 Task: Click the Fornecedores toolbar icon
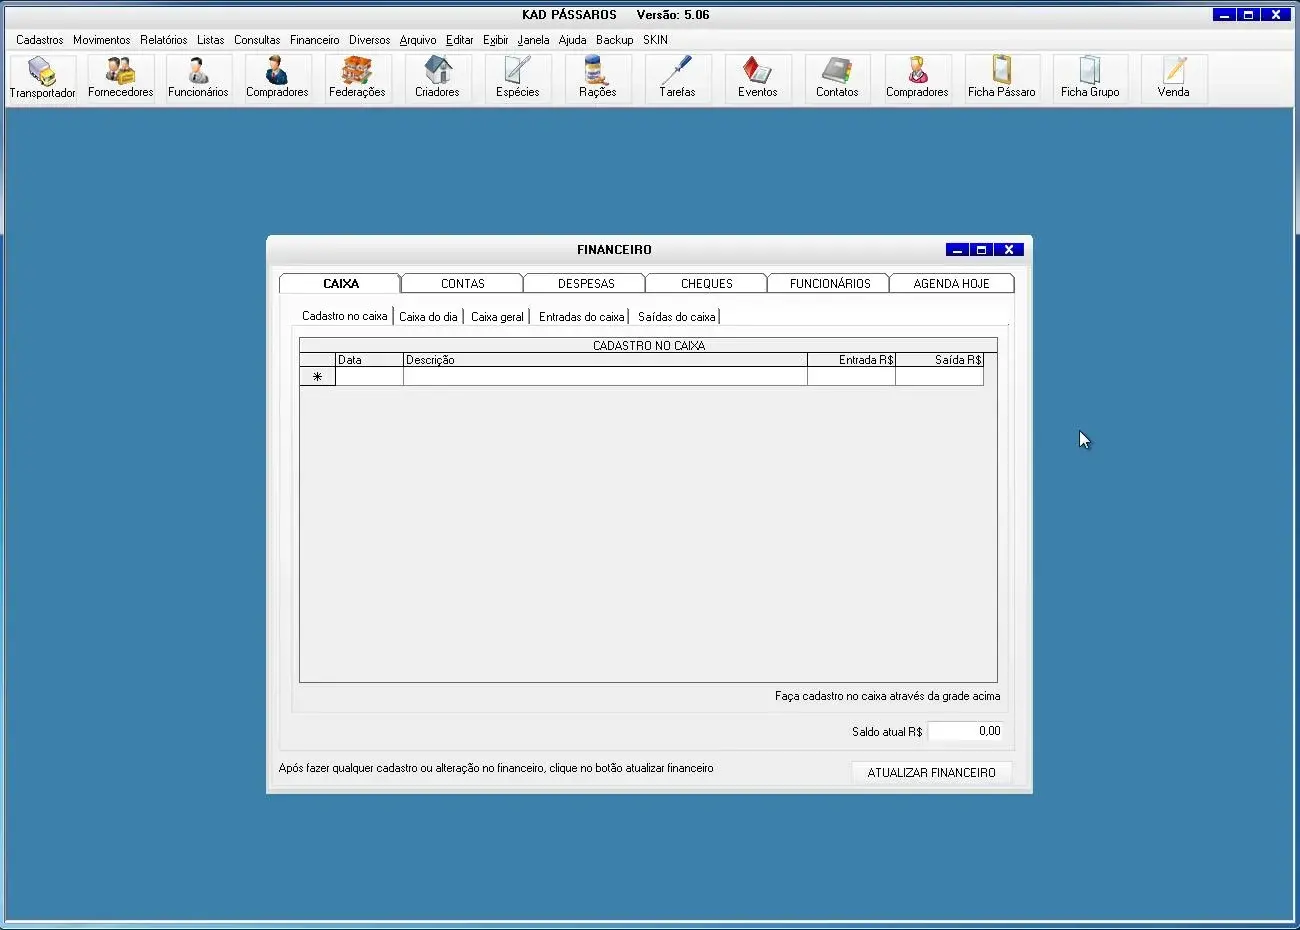pos(120,78)
